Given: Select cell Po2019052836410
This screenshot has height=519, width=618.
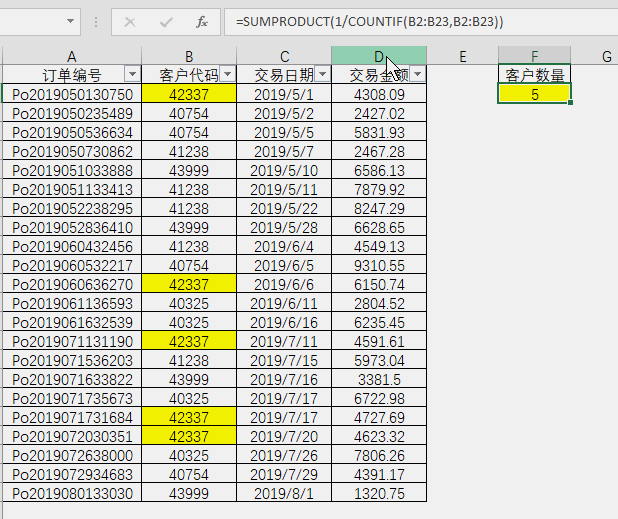Looking at the screenshot, I should click(x=72, y=227).
